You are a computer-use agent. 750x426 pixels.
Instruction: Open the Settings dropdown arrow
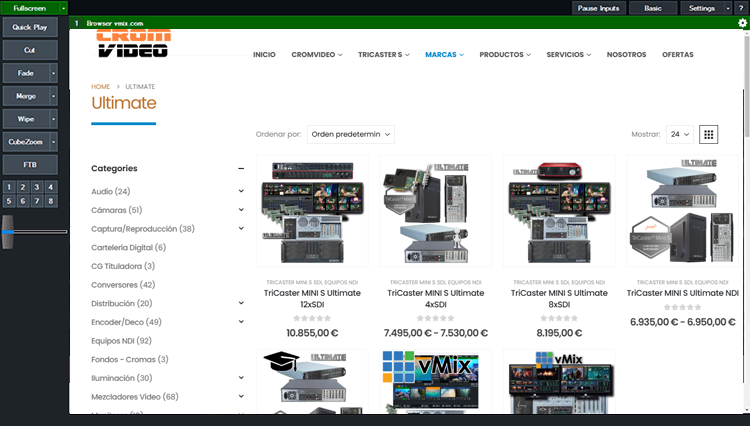point(728,8)
